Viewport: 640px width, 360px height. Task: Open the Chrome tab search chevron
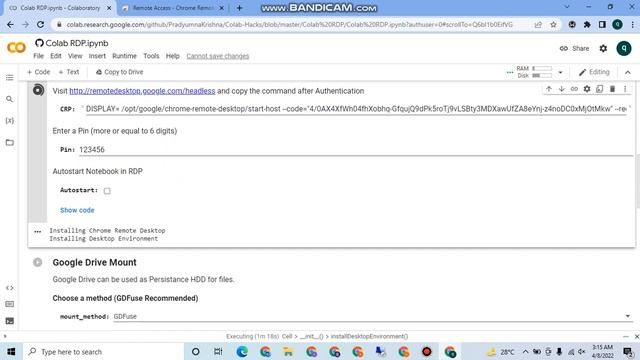click(567, 7)
